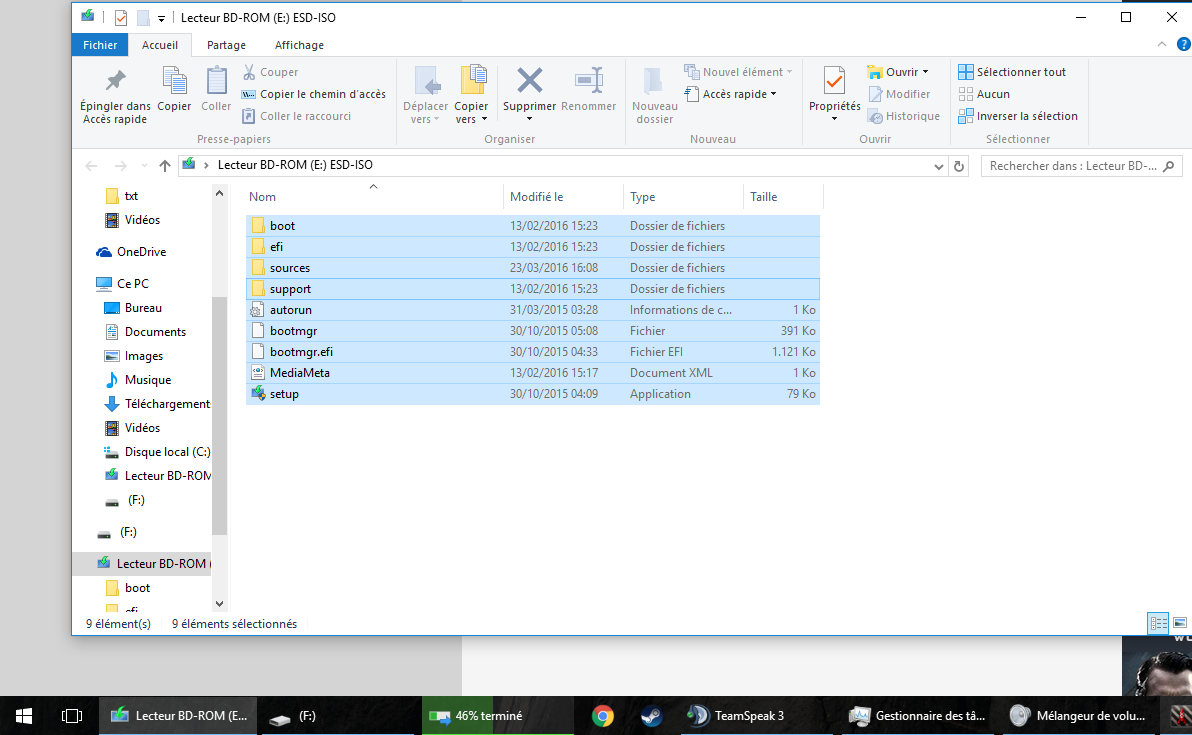This screenshot has height=735, width=1192.
Task: Click Épingler dans Accès rapide icon
Action: [x=115, y=83]
